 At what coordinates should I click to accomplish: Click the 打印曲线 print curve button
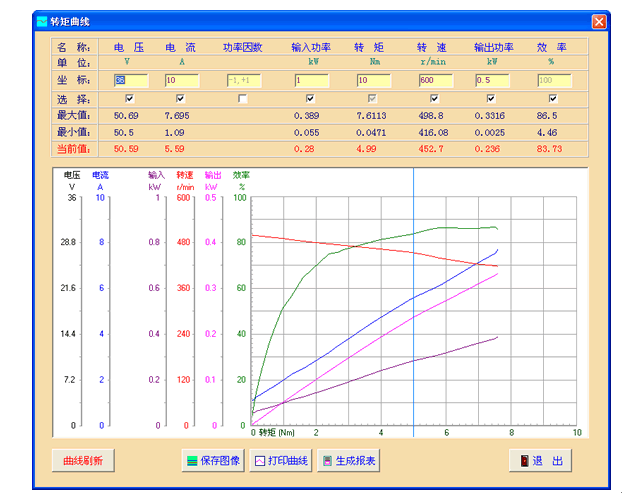click(280, 461)
